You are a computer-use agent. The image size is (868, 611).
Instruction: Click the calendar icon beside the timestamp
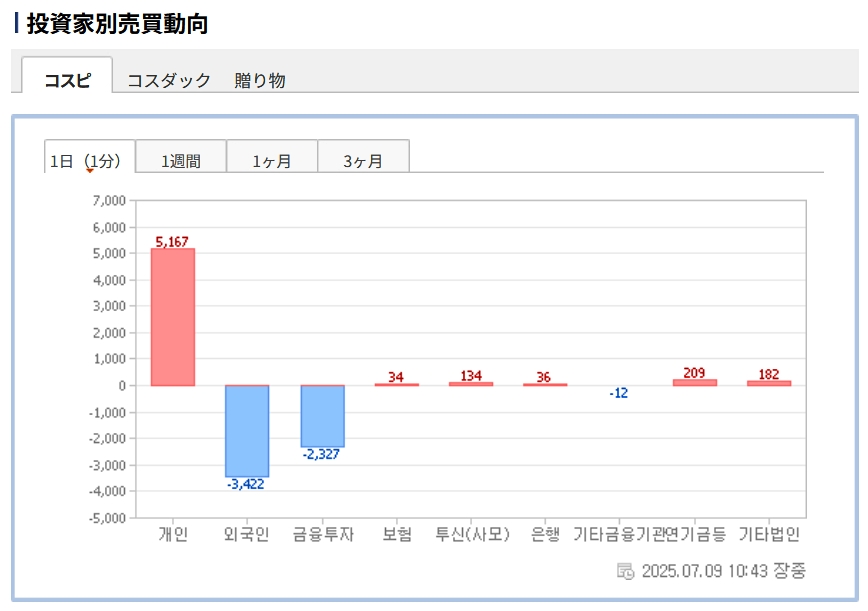click(625, 571)
